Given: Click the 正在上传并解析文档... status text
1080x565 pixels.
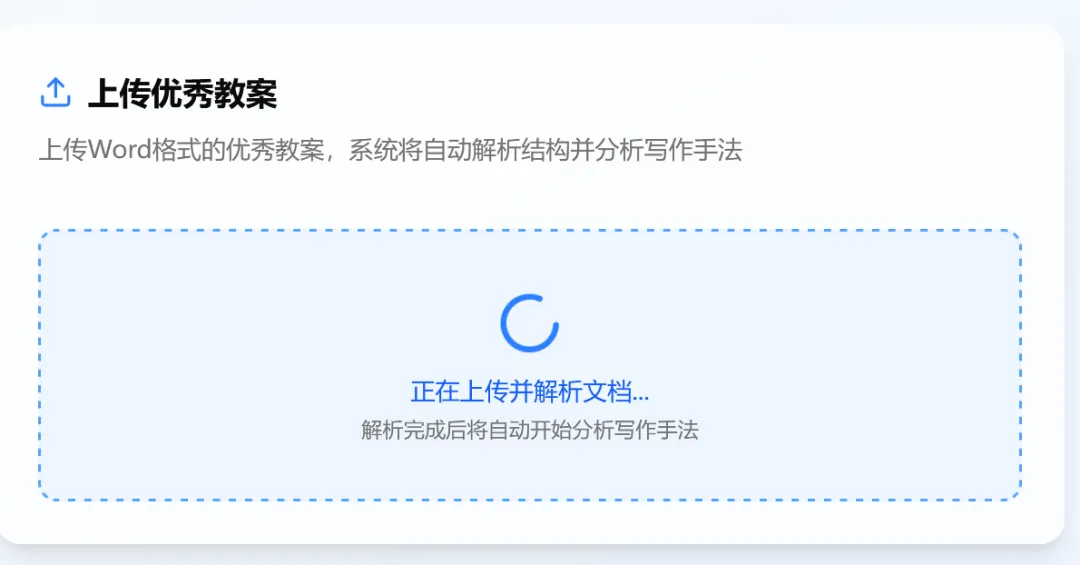Looking at the screenshot, I should [x=529, y=391].
